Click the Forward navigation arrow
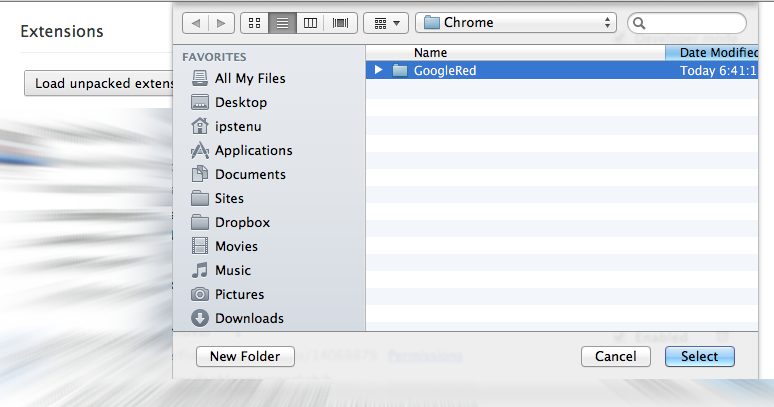Viewport: 774px width, 407px height. pos(220,22)
